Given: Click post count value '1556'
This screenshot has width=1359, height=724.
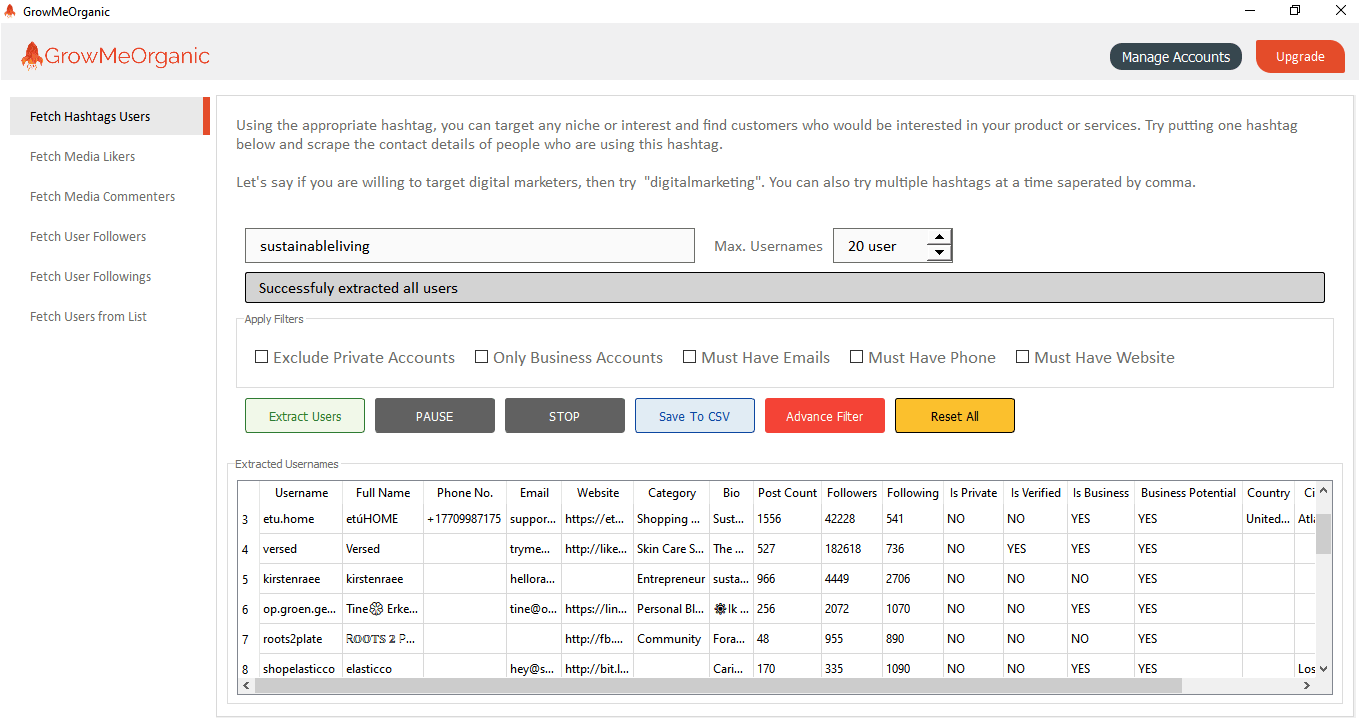Looking at the screenshot, I should 787,519.
